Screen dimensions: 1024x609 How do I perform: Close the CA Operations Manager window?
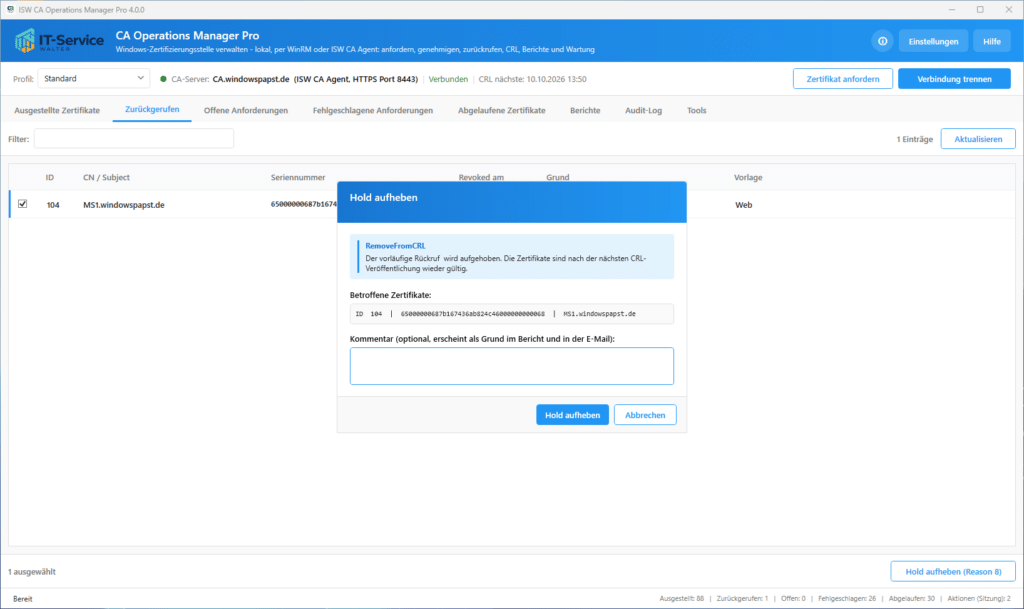(1008, 10)
